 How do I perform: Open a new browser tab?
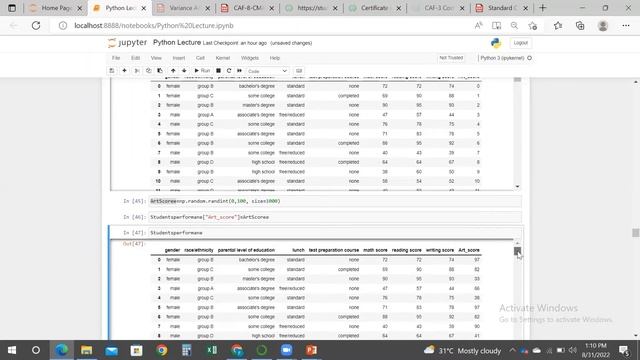click(x=542, y=8)
